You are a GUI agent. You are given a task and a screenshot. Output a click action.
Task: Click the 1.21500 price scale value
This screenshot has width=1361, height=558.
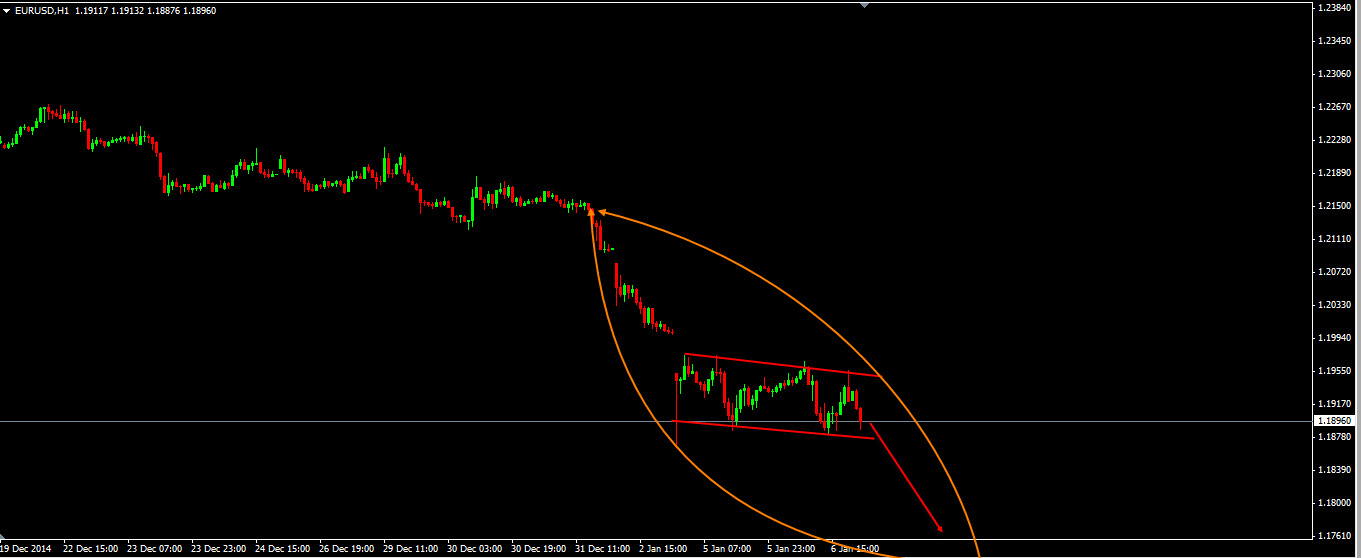click(1334, 206)
